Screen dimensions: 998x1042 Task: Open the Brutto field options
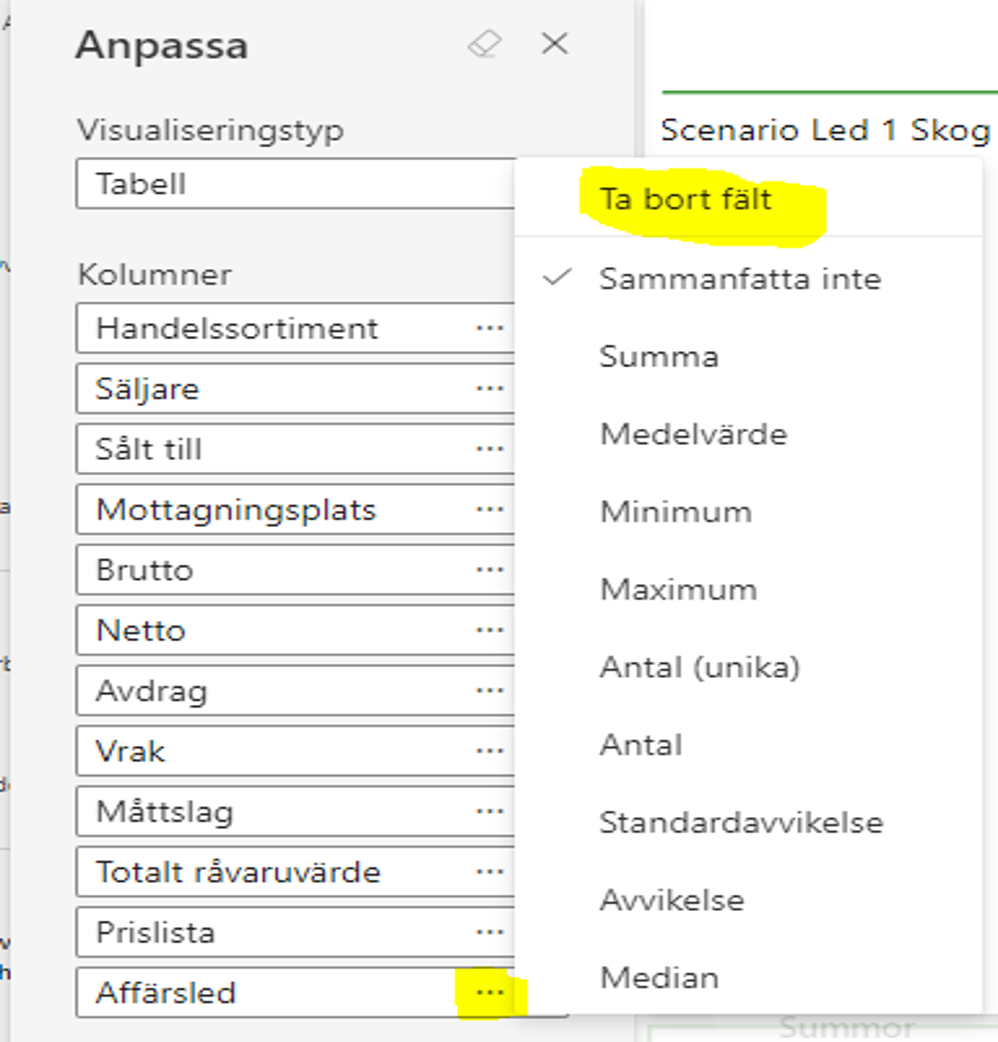click(x=490, y=570)
